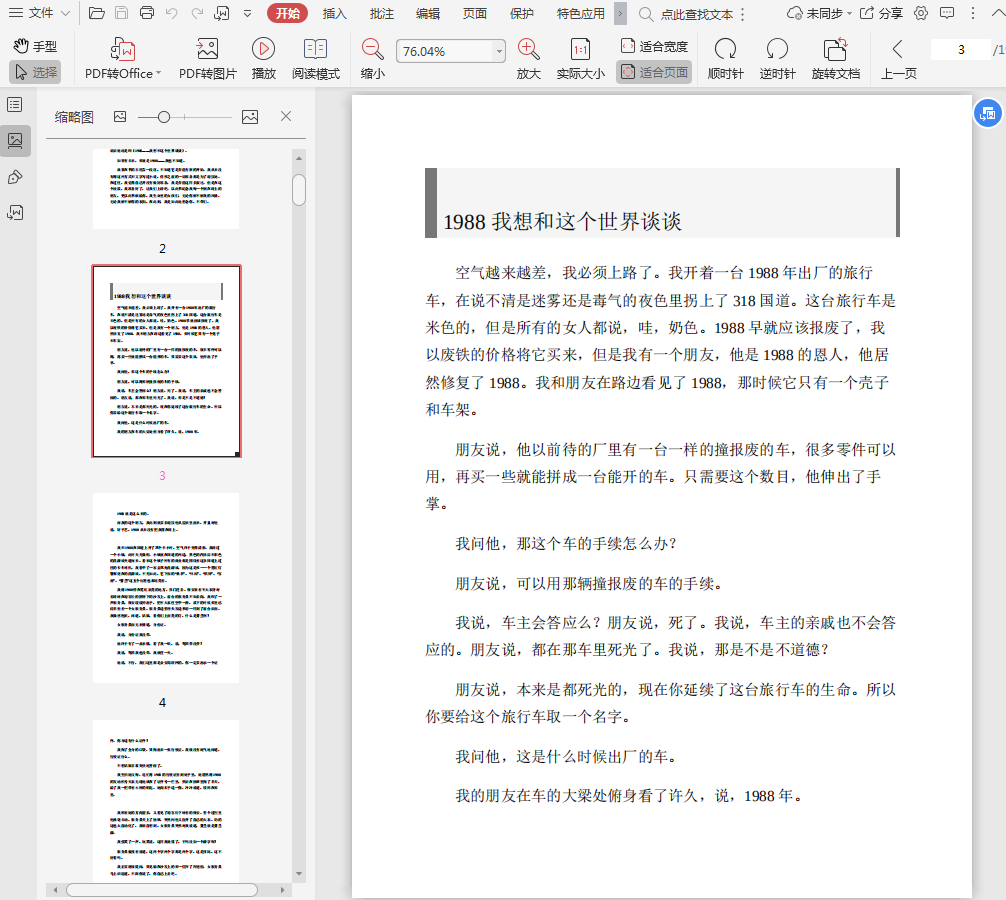Click the thumbnail vertical scrollbar handle
The height and width of the screenshot is (900, 1006).
pos(299,190)
